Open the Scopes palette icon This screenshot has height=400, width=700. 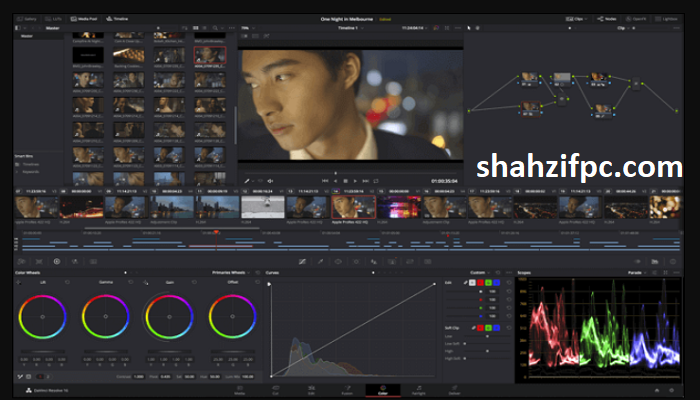pyautogui.click(x=655, y=262)
